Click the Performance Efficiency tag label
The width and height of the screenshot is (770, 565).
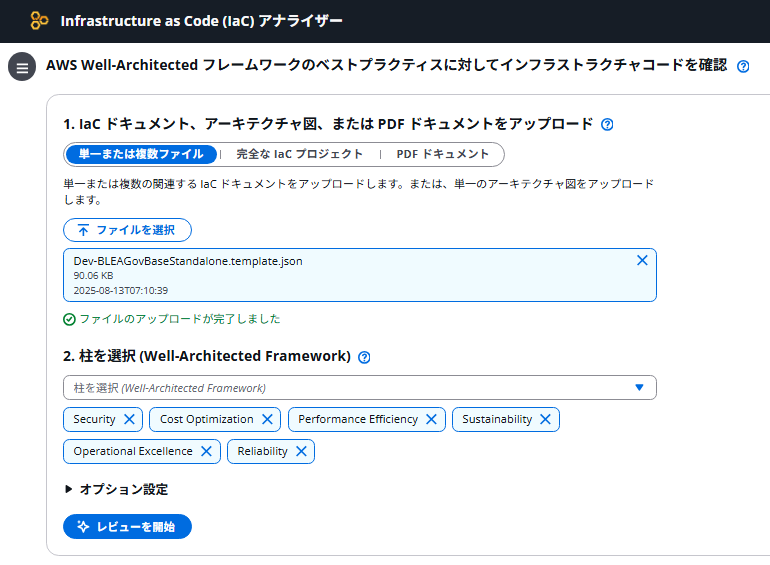click(x=358, y=419)
